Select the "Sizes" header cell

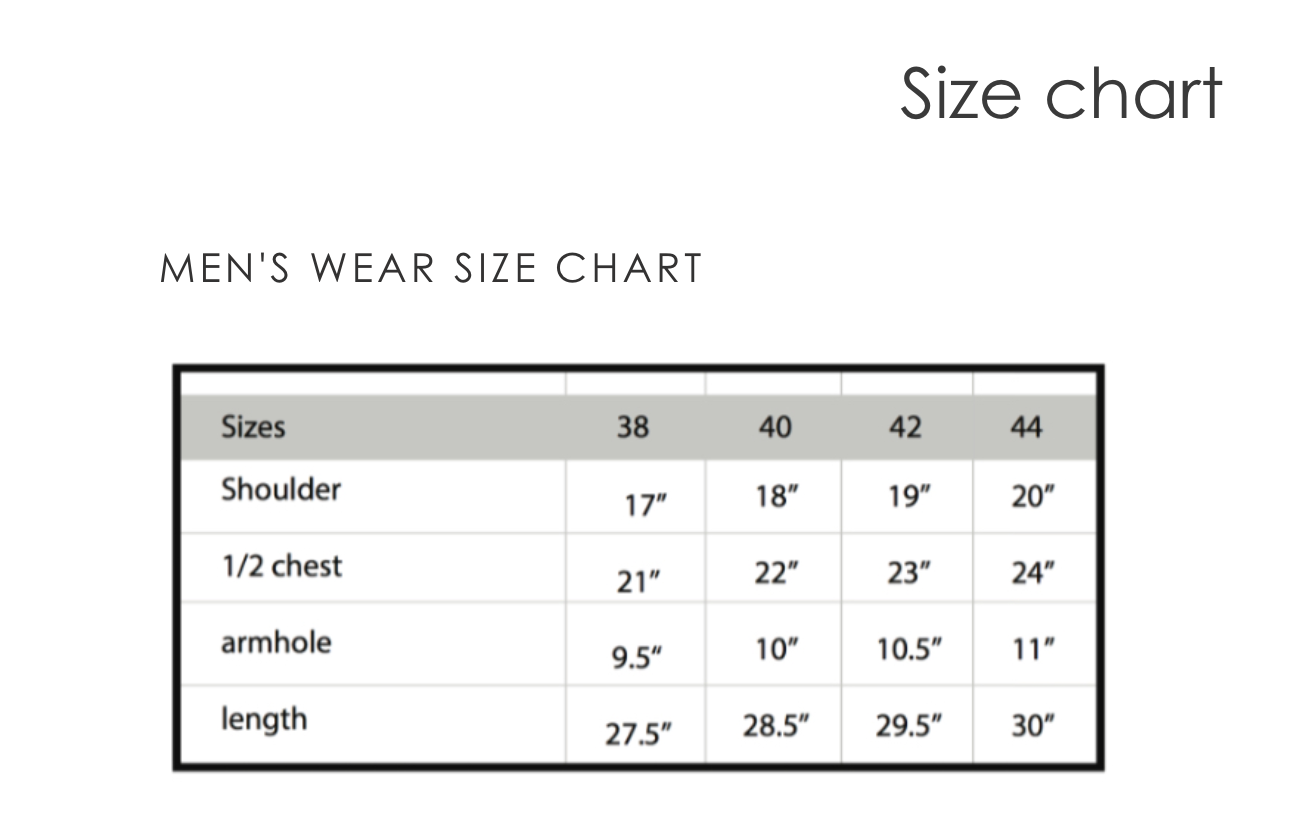253,427
